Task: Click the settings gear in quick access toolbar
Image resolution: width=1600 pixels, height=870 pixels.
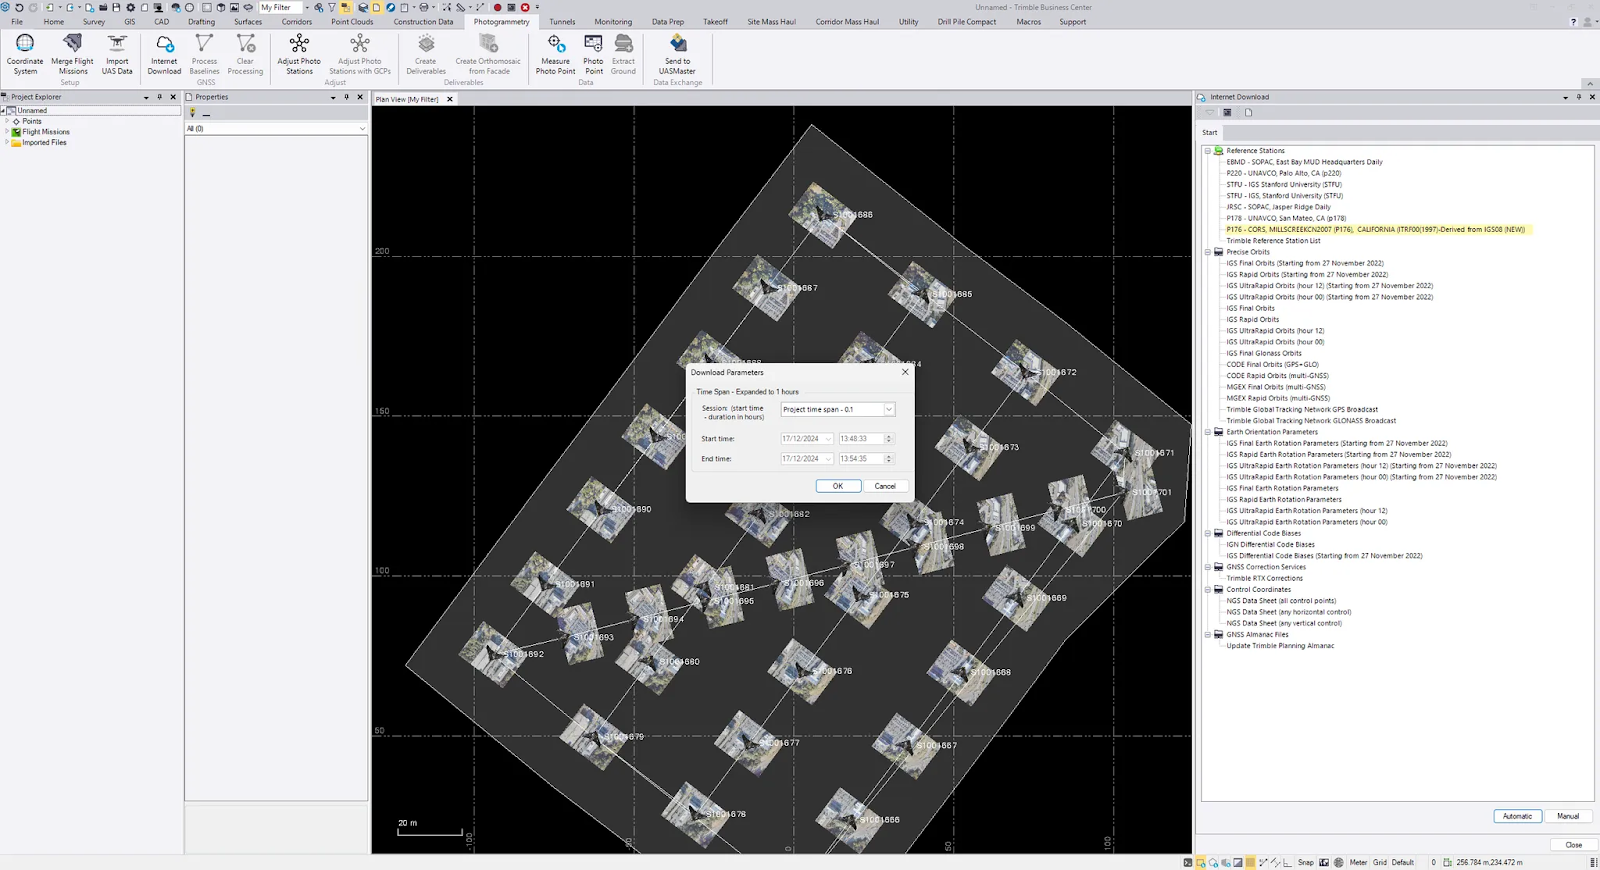Action: coord(130,7)
